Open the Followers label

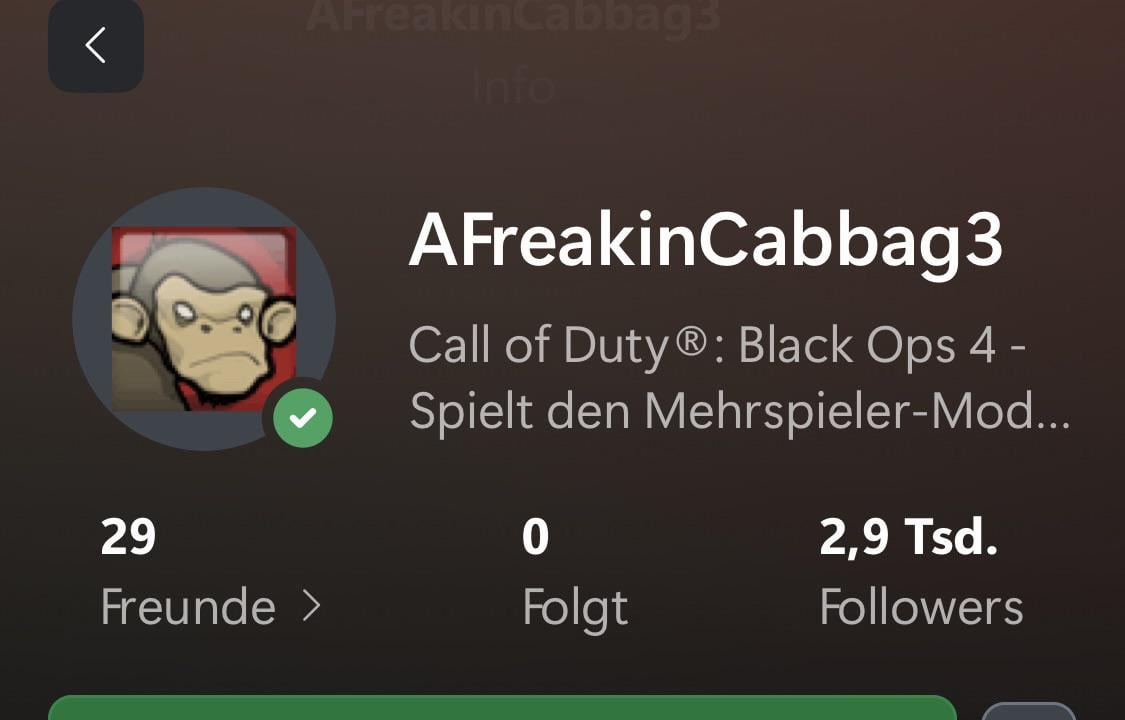tap(921, 607)
